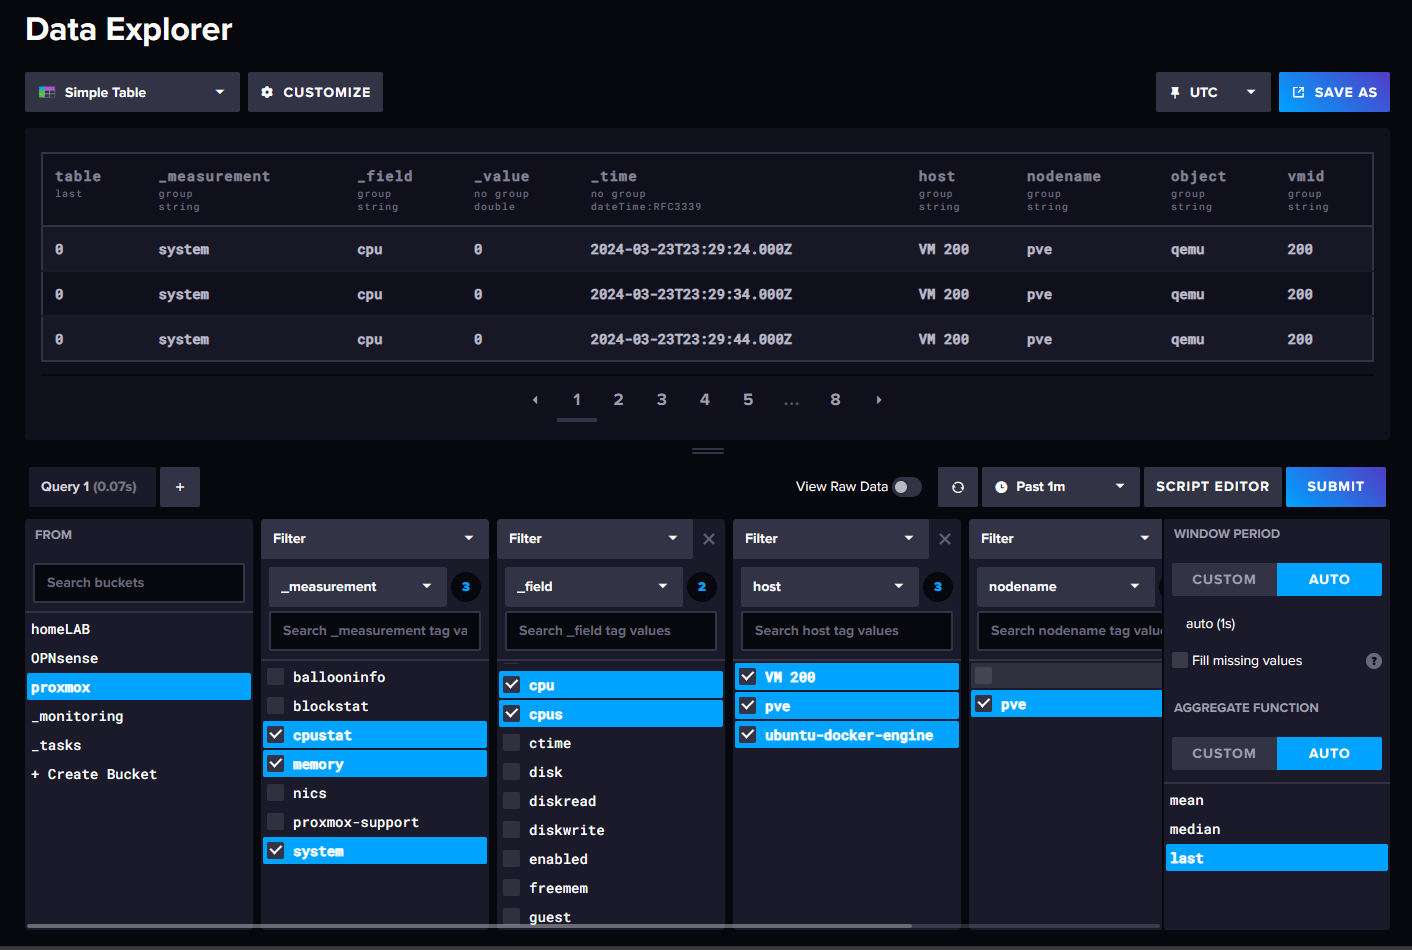Click the refresh query icon button
Viewport: 1412px width, 950px height.
pyautogui.click(x=958, y=487)
